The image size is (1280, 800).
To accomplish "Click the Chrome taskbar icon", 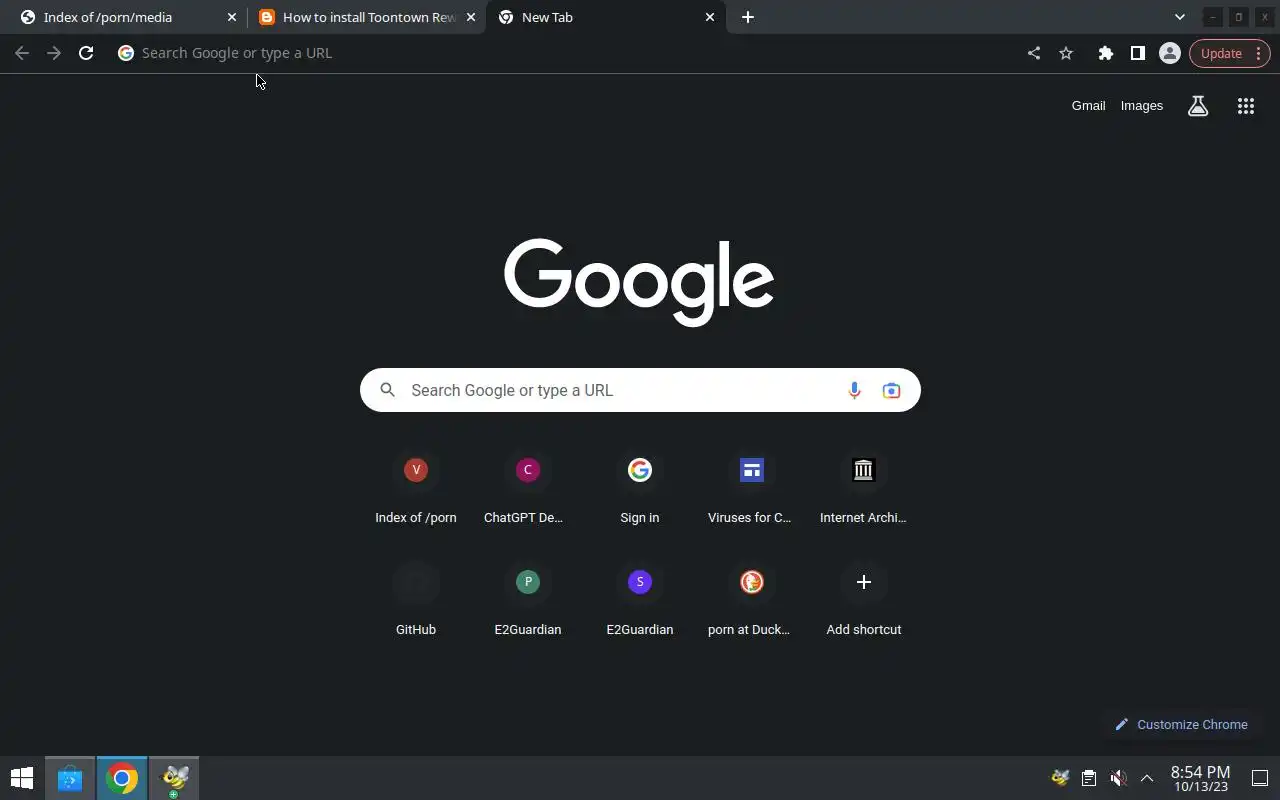I will pos(122,778).
